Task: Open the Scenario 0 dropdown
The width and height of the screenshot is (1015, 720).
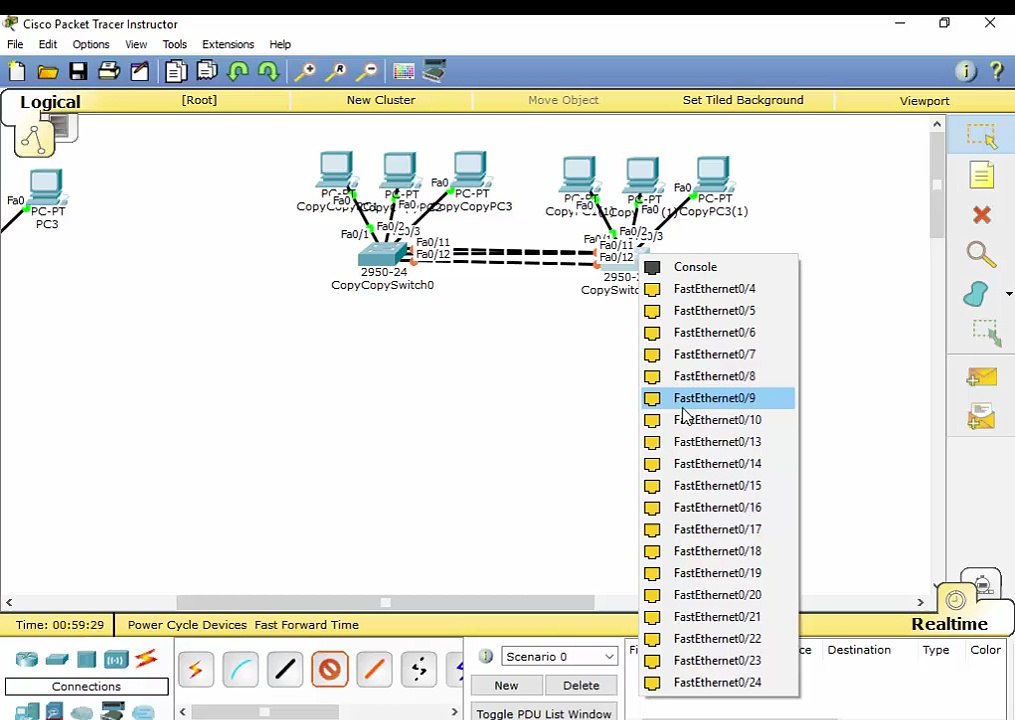Action: (559, 657)
